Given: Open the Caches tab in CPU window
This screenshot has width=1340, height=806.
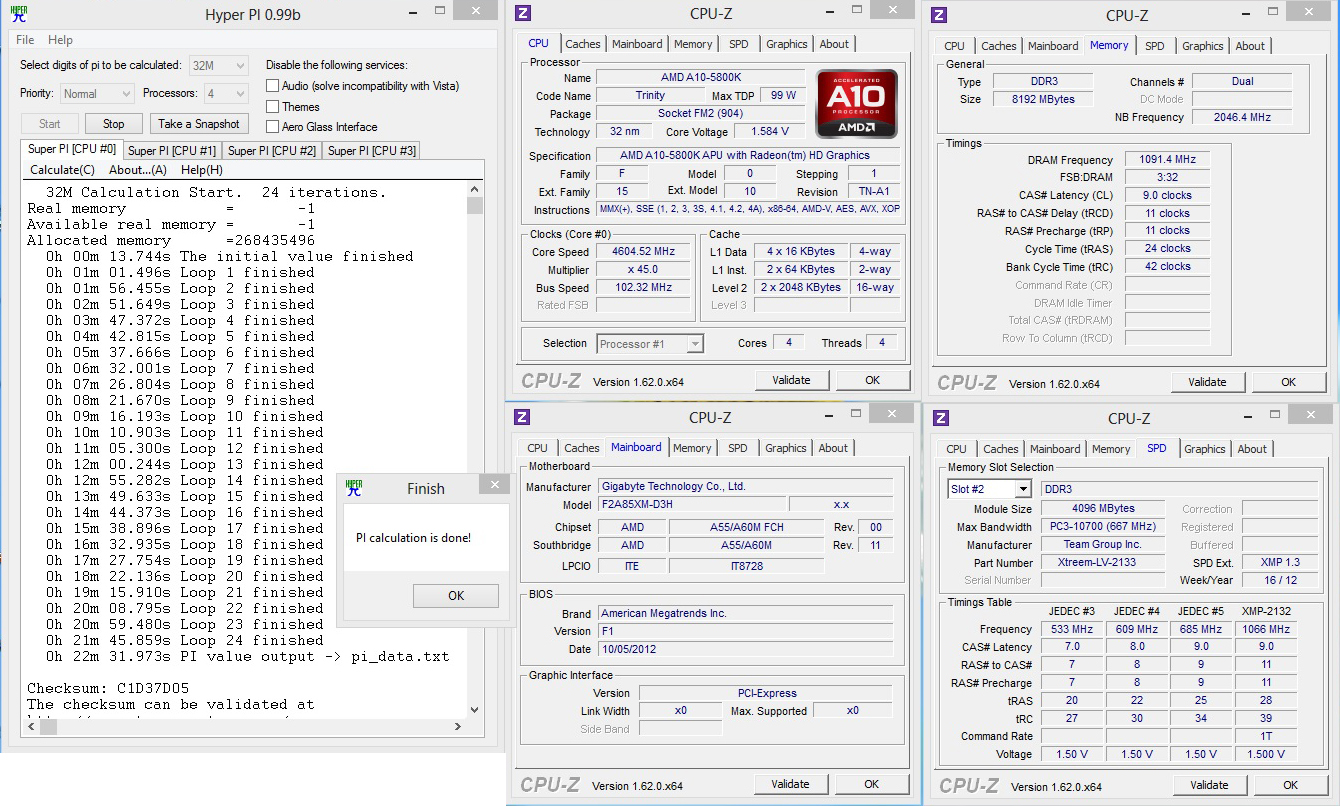Looking at the screenshot, I should [583, 44].
